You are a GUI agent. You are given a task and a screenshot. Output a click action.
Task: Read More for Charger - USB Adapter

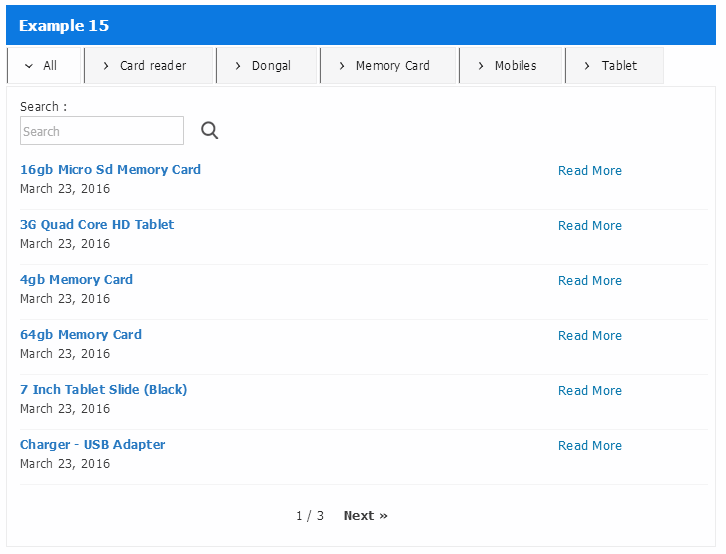click(x=590, y=446)
